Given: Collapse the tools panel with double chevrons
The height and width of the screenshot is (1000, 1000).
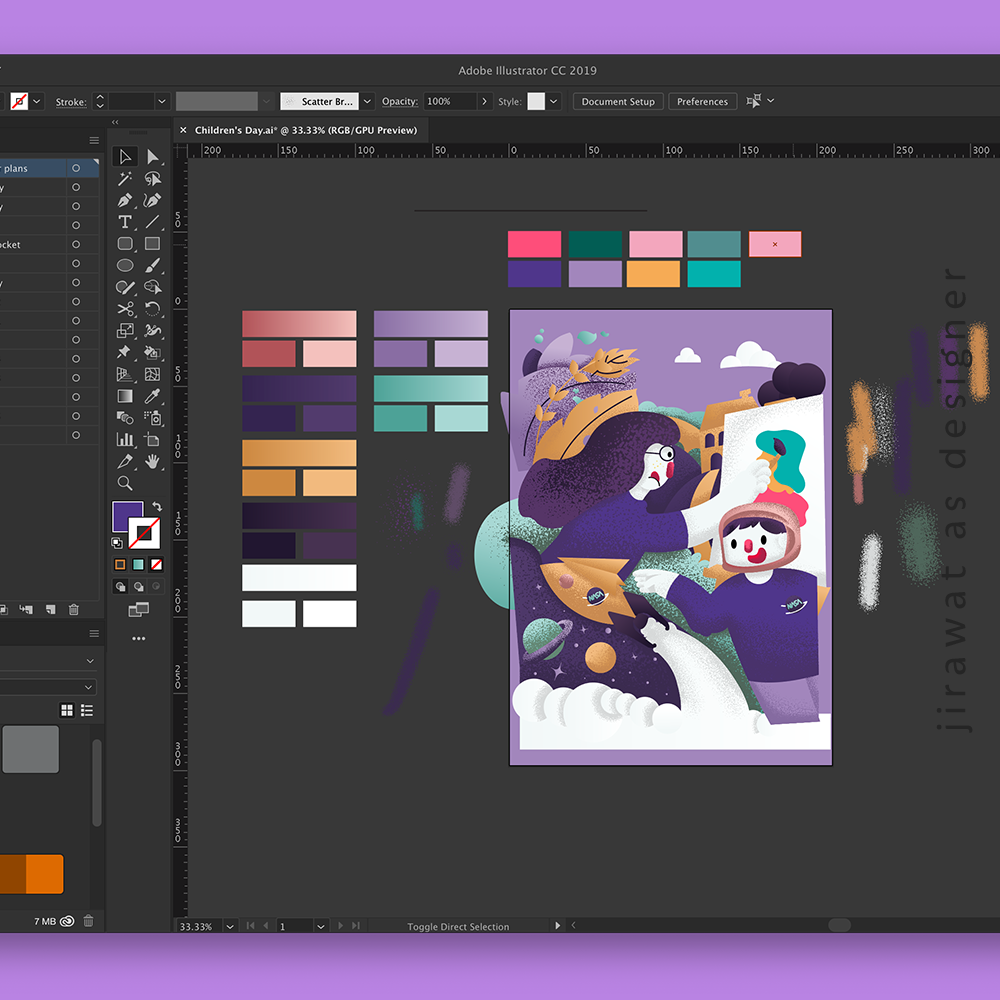Looking at the screenshot, I should [115, 122].
